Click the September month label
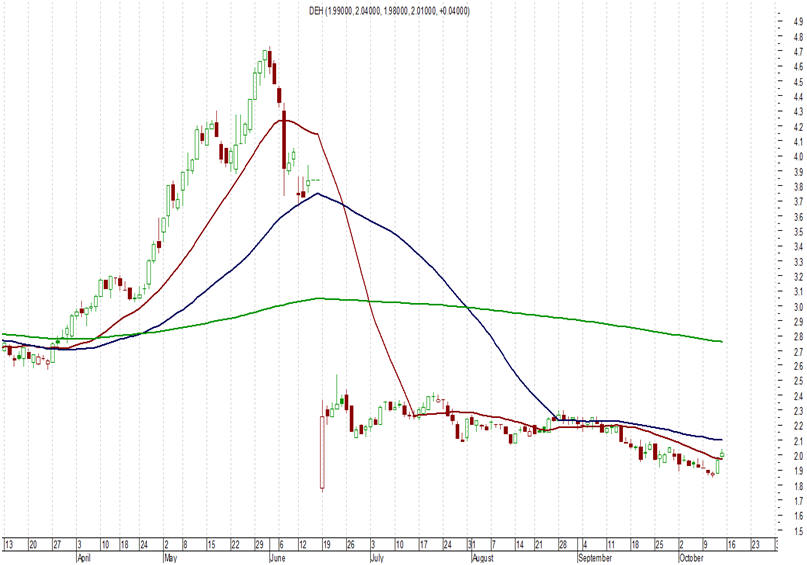The height and width of the screenshot is (565, 807). click(594, 558)
